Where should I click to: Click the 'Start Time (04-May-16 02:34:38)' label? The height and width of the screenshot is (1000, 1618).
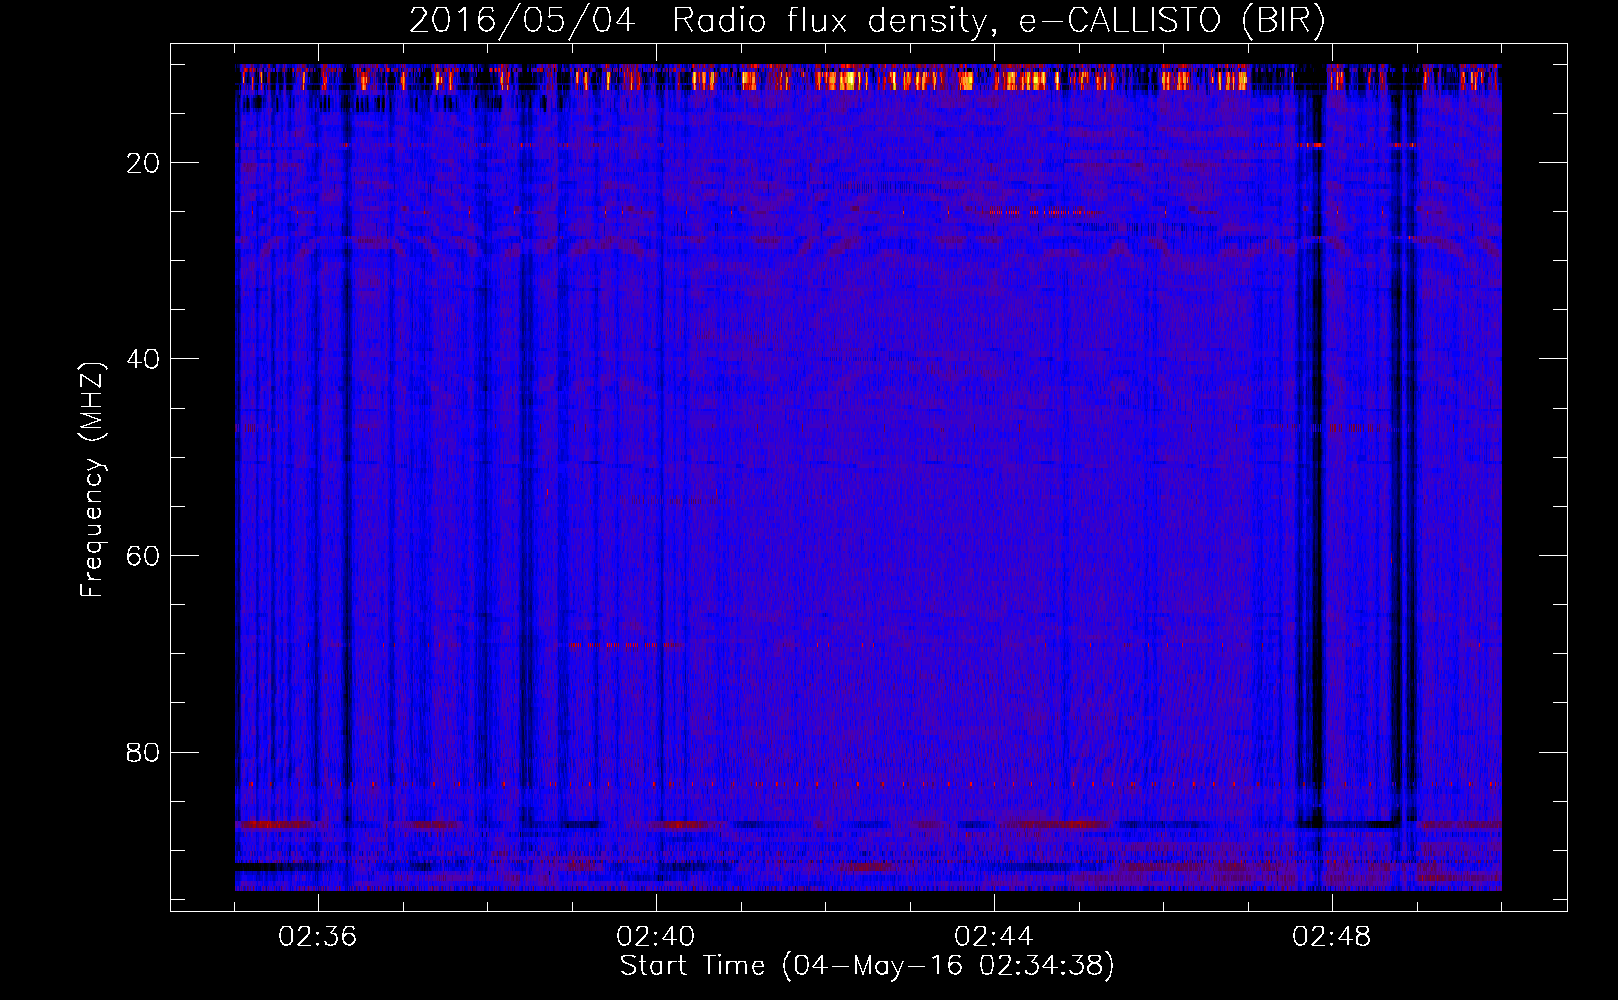point(867,966)
